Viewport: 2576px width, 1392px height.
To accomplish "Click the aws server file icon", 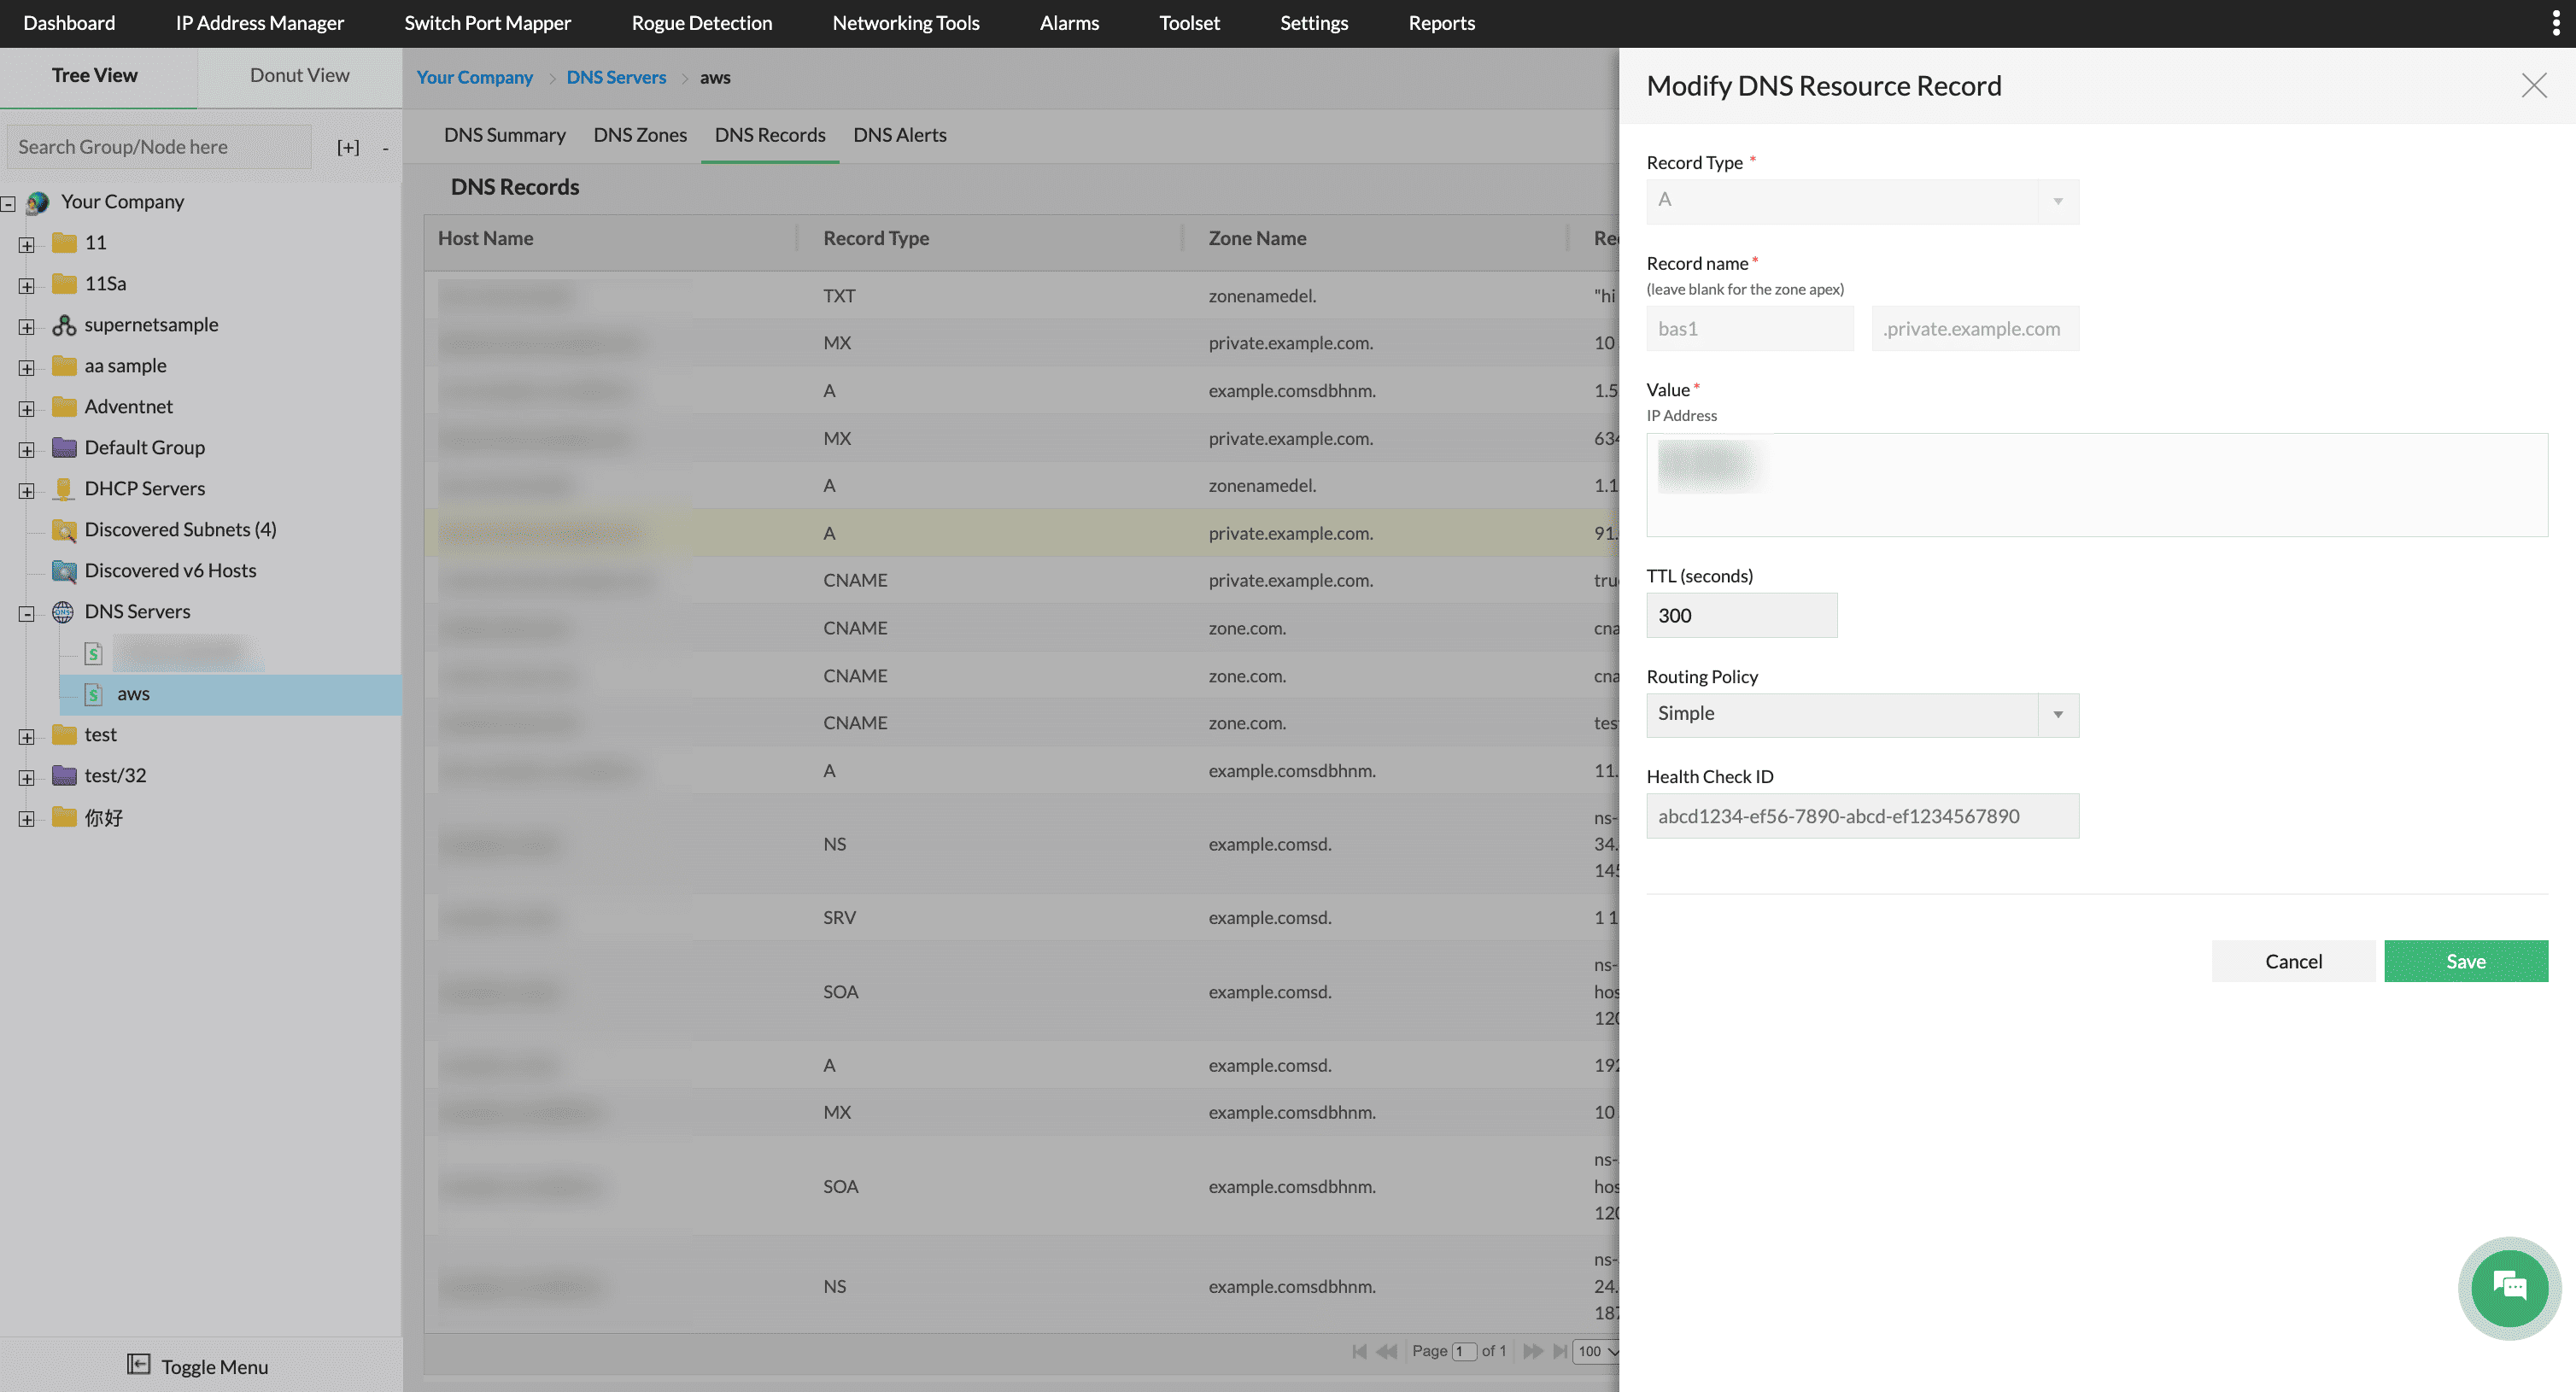I will [x=93, y=694].
